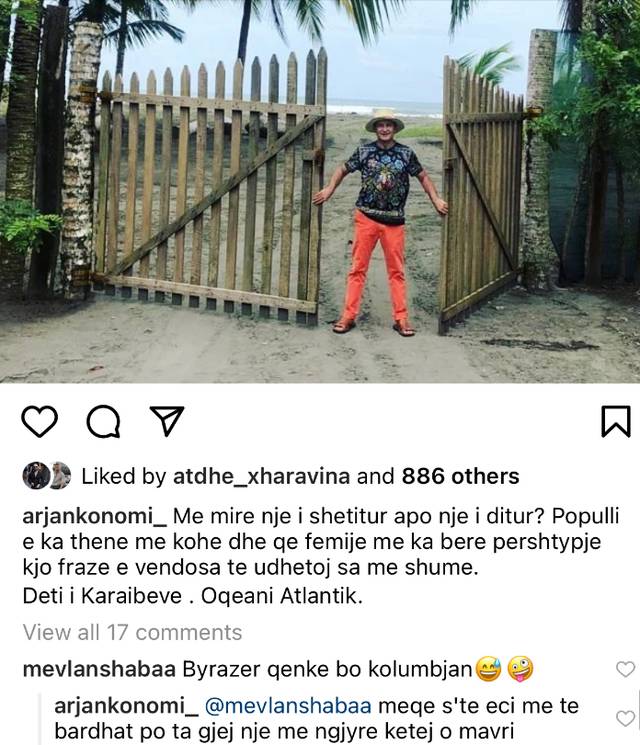This screenshot has width=640, height=745.
Task: Save the post with the bookmark icon
Action: click(x=616, y=421)
